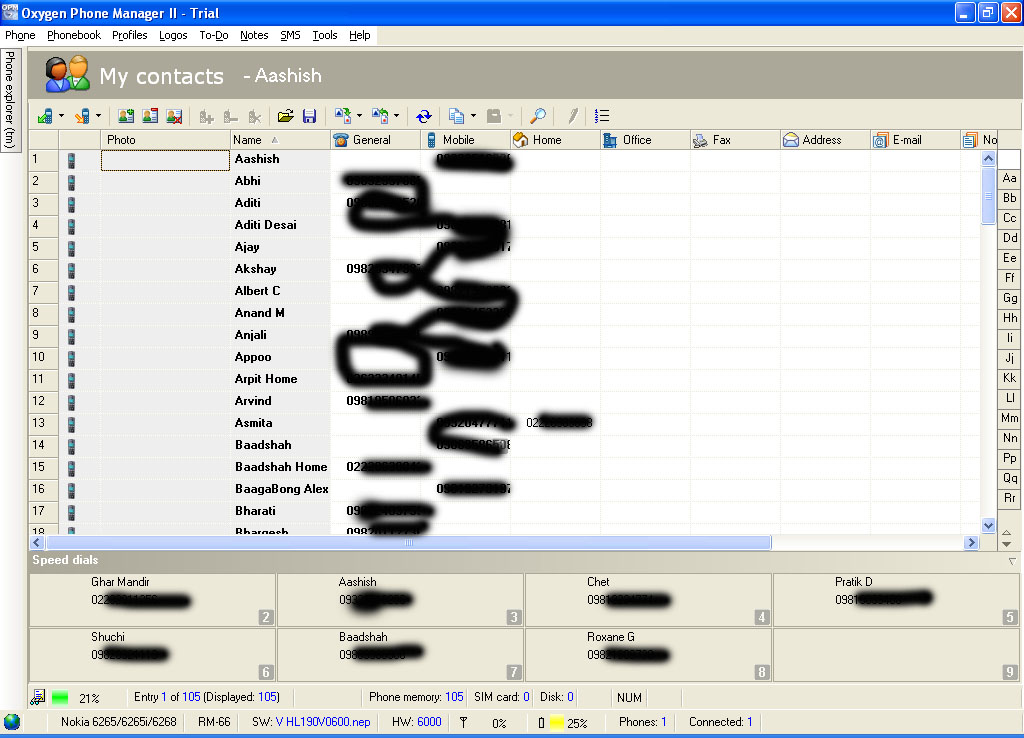Click the General column header
Viewport: 1024px width, 738px height.
coord(376,140)
